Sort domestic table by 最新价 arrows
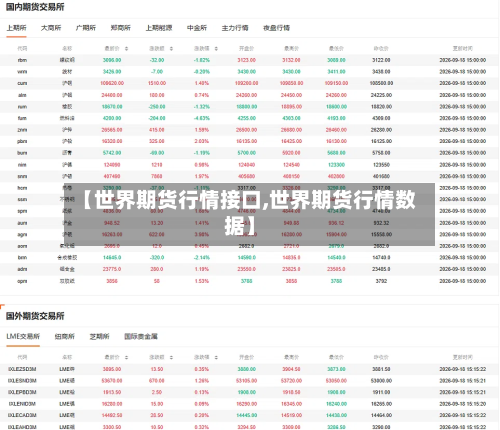Image resolution: width=500 pixels, height=430 pixels. pyautogui.click(x=126, y=49)
